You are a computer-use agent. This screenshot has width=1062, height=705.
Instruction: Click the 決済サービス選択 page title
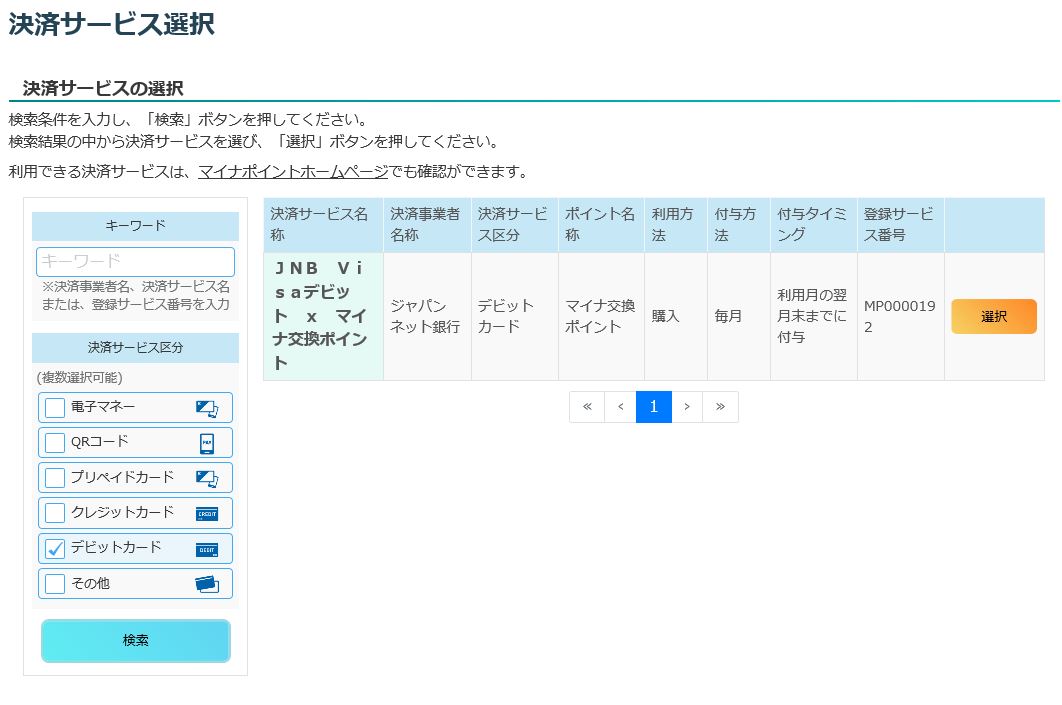[112, 24]
